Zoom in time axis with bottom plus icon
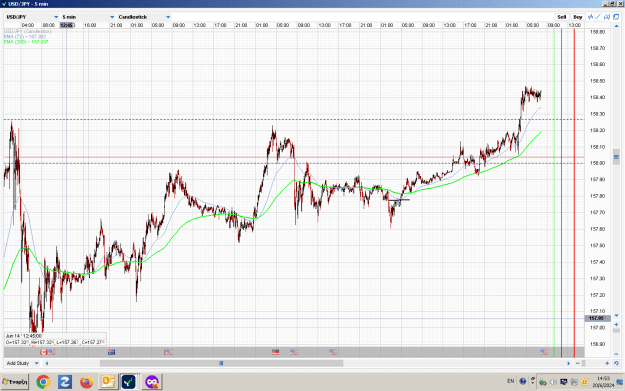 (607, 363)
